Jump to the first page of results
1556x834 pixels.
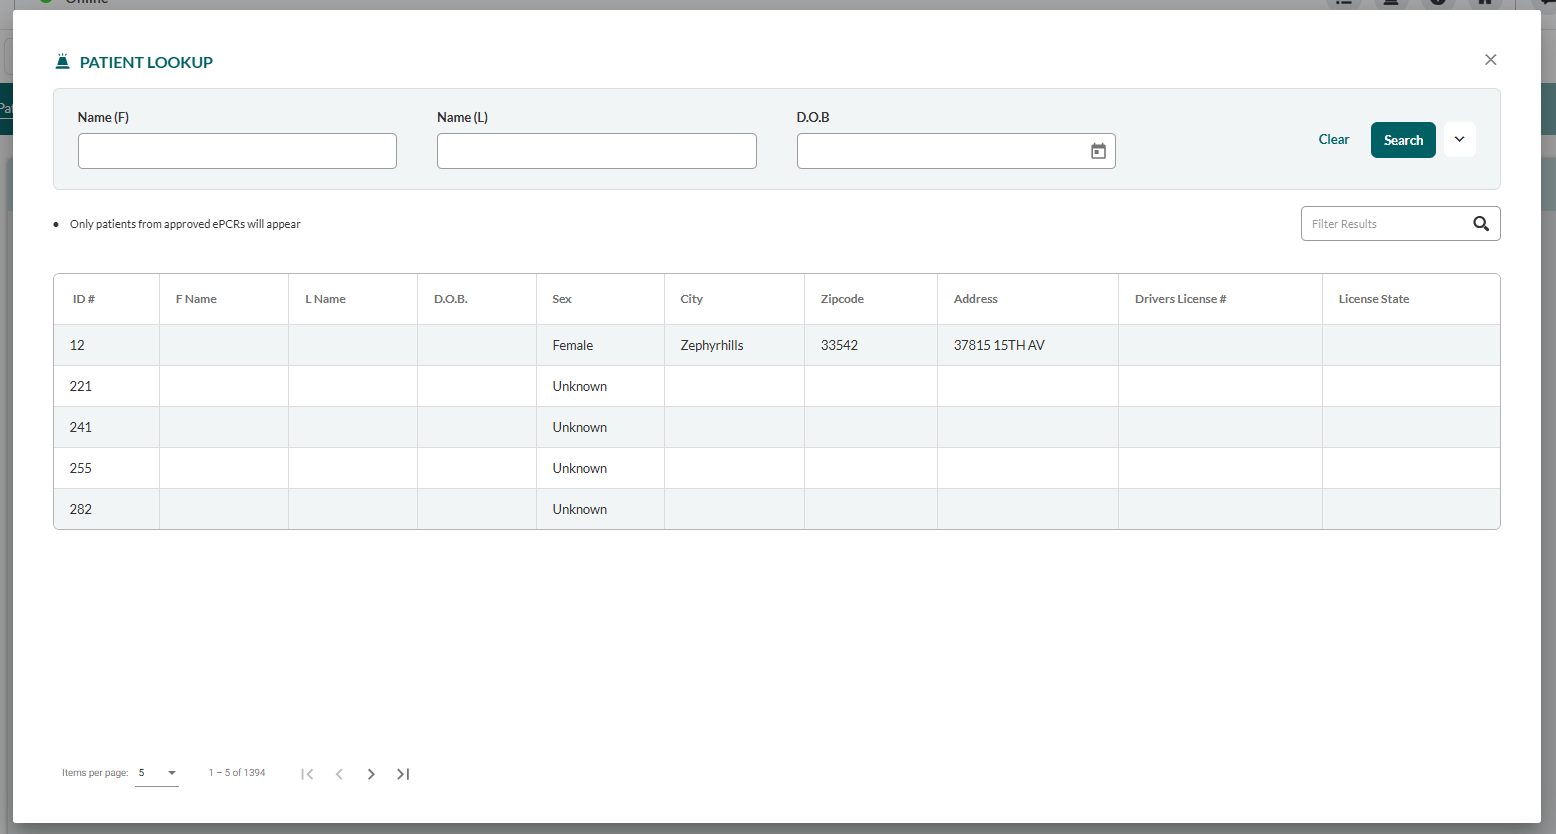pos(307,774)
